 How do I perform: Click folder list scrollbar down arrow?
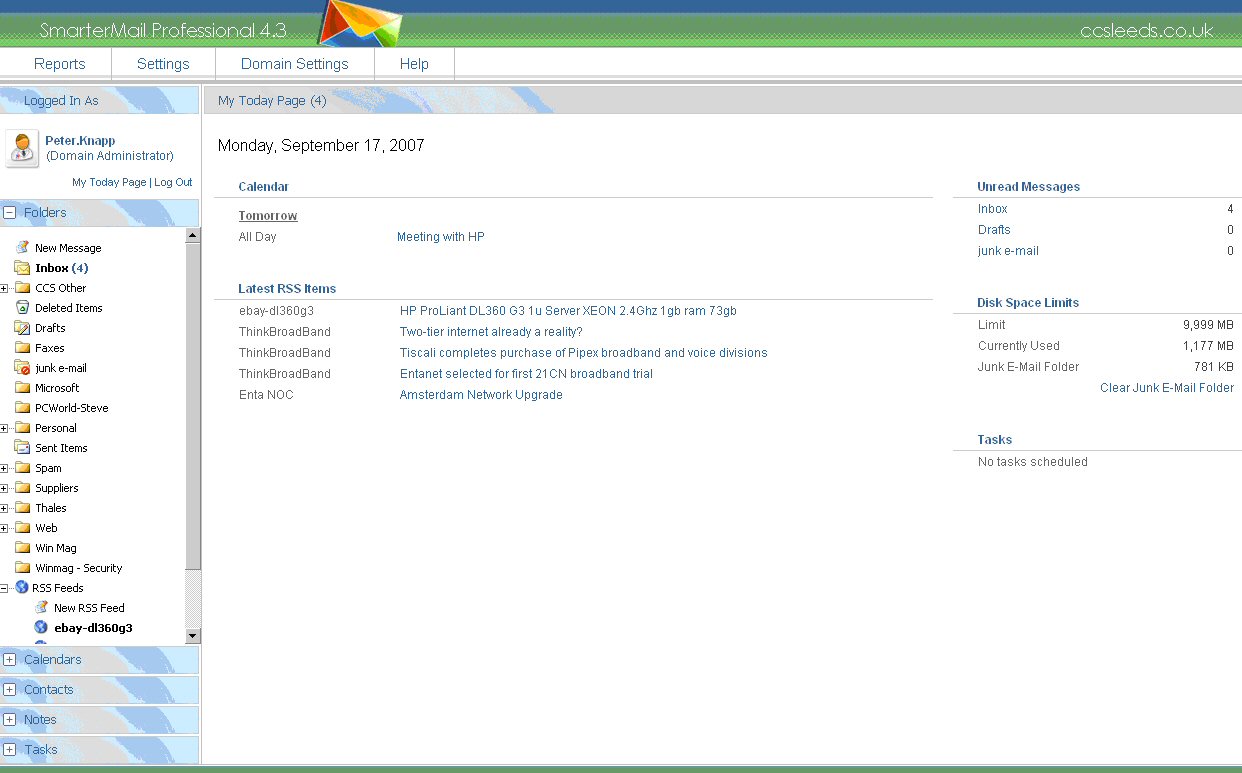click(193, 635)
